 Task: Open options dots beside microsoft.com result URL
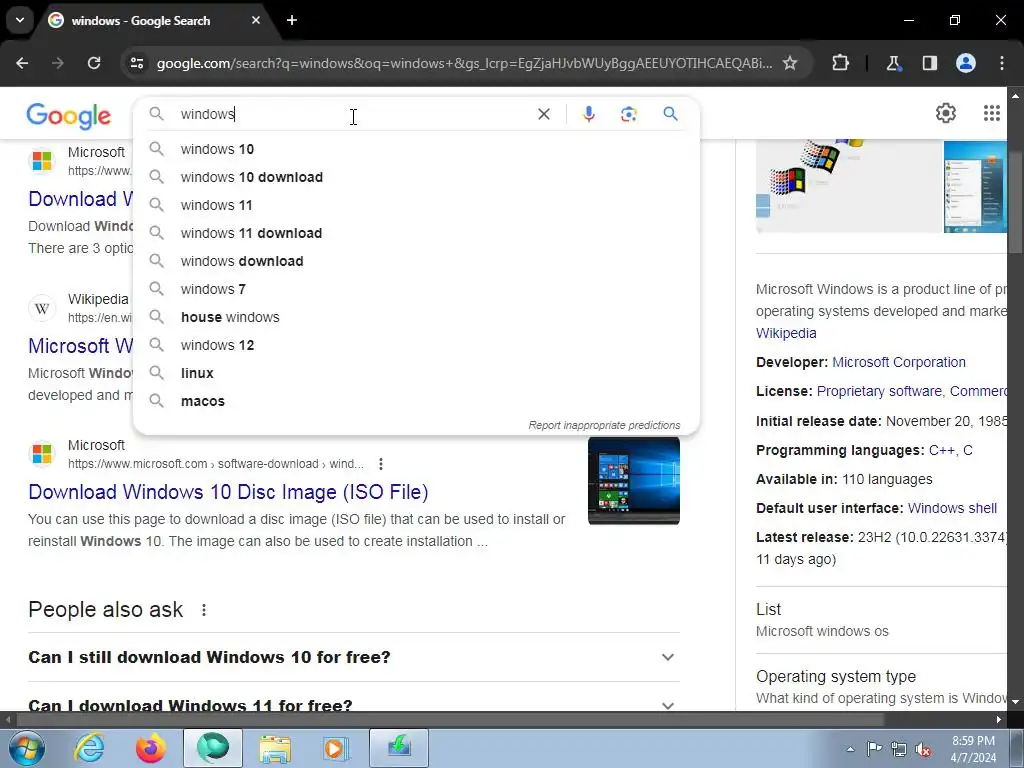pos(381,464)
